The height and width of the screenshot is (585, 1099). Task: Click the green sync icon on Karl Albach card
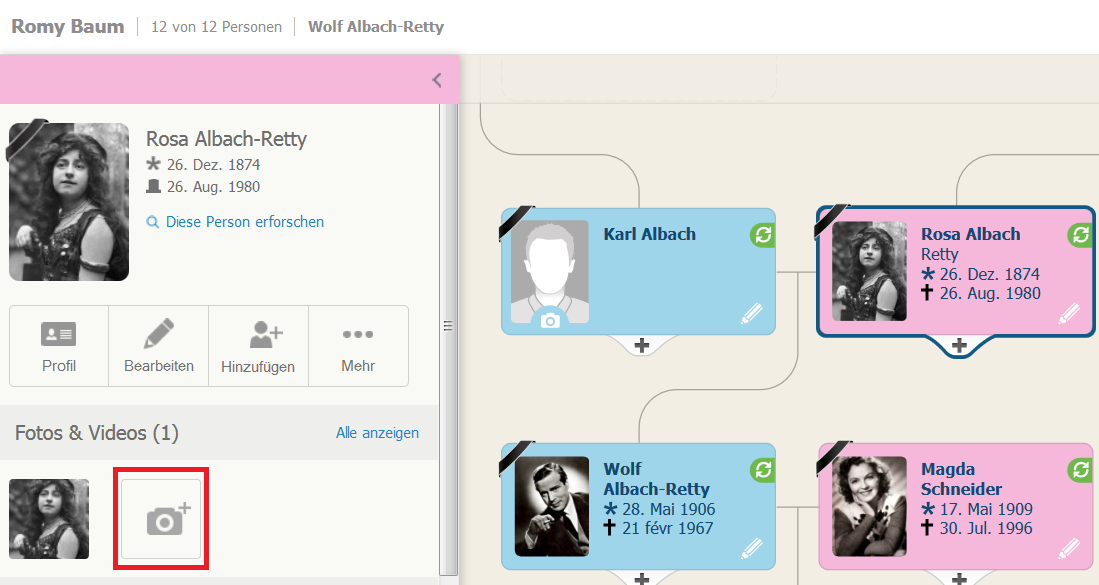[763, 235]
